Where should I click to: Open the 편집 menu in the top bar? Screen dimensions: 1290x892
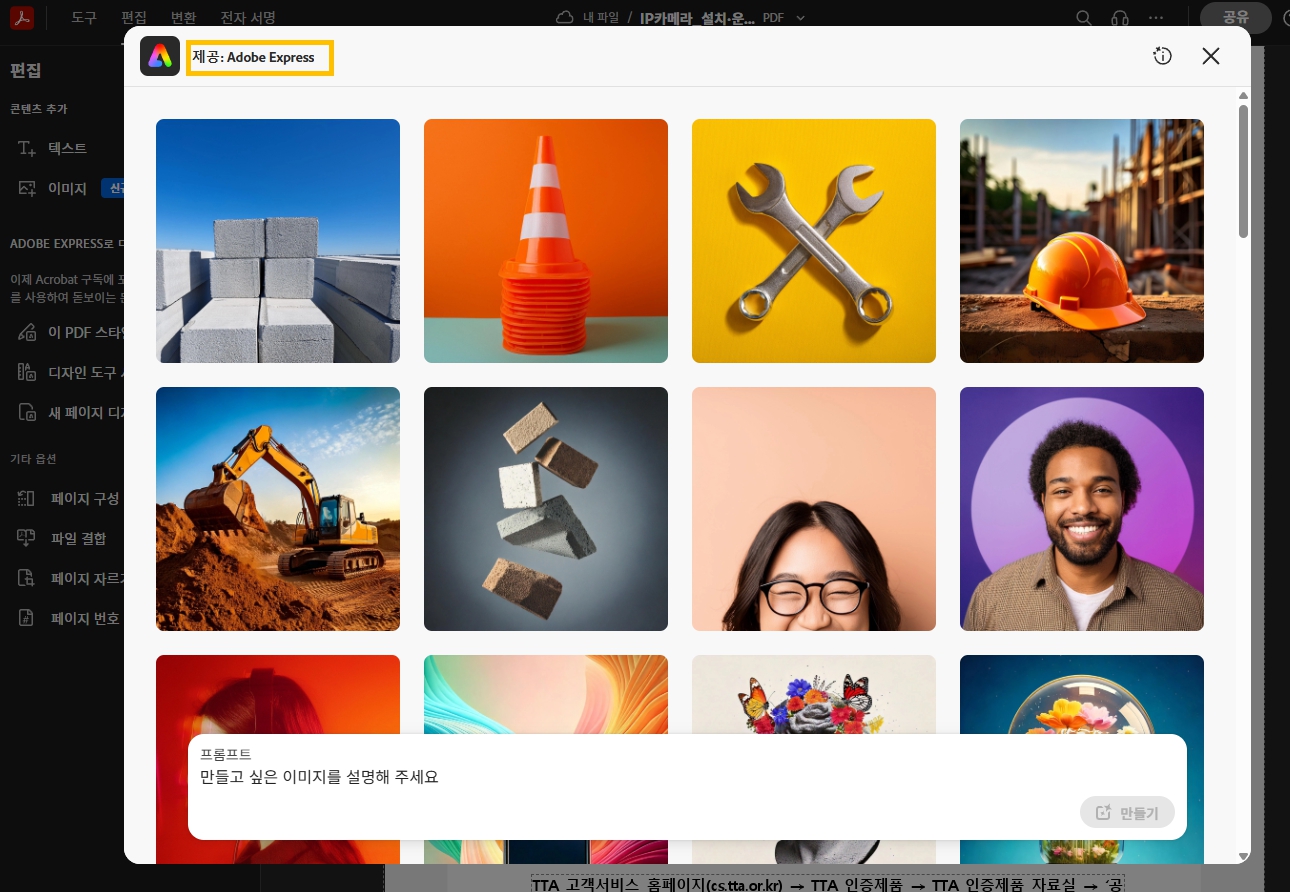pyautogui.click(x=134, y=18)
